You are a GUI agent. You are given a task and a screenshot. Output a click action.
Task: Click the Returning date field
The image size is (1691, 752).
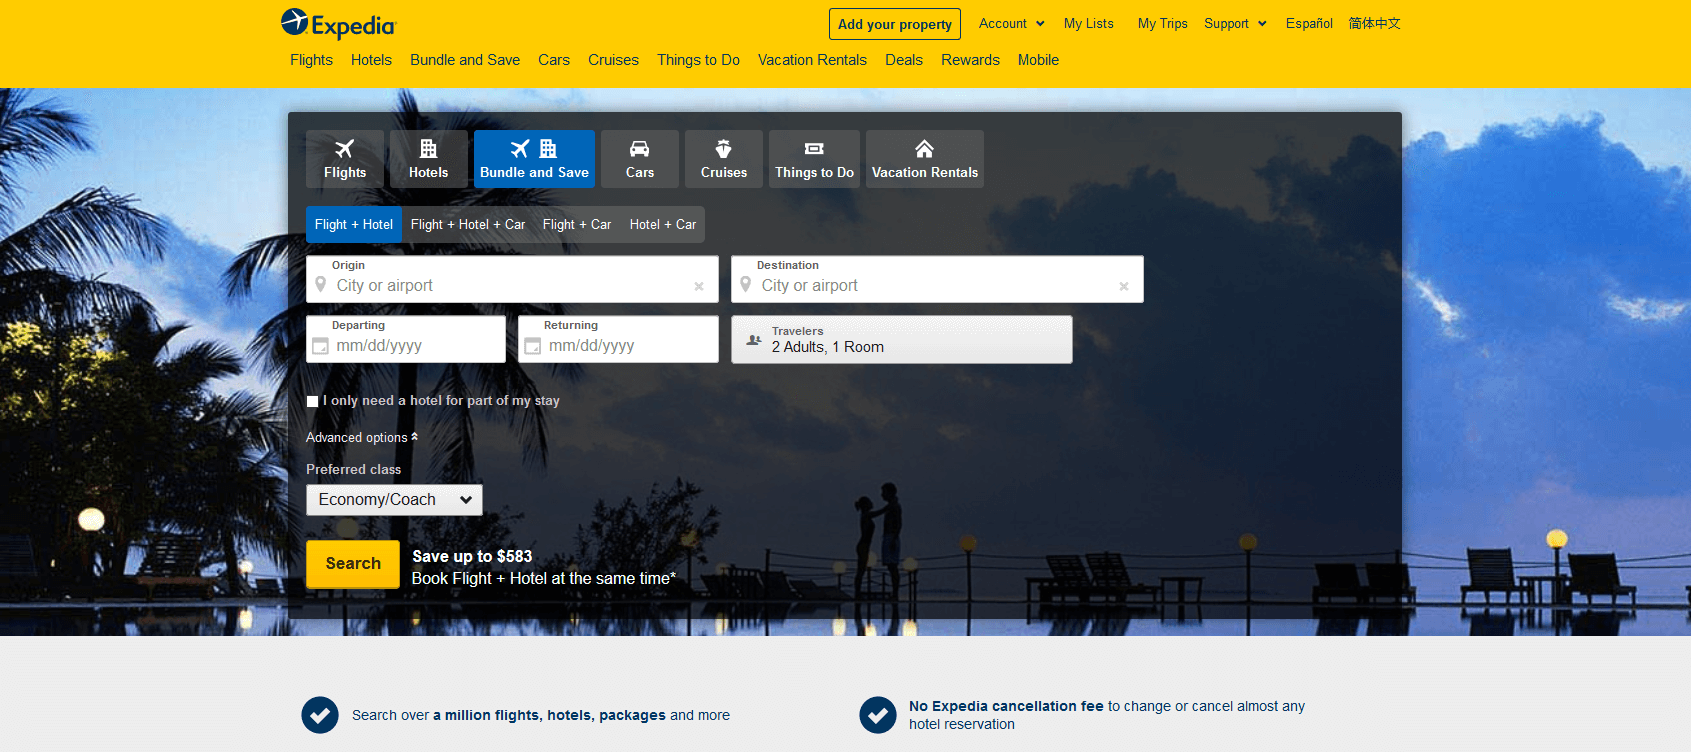click(x=618, y=339)
